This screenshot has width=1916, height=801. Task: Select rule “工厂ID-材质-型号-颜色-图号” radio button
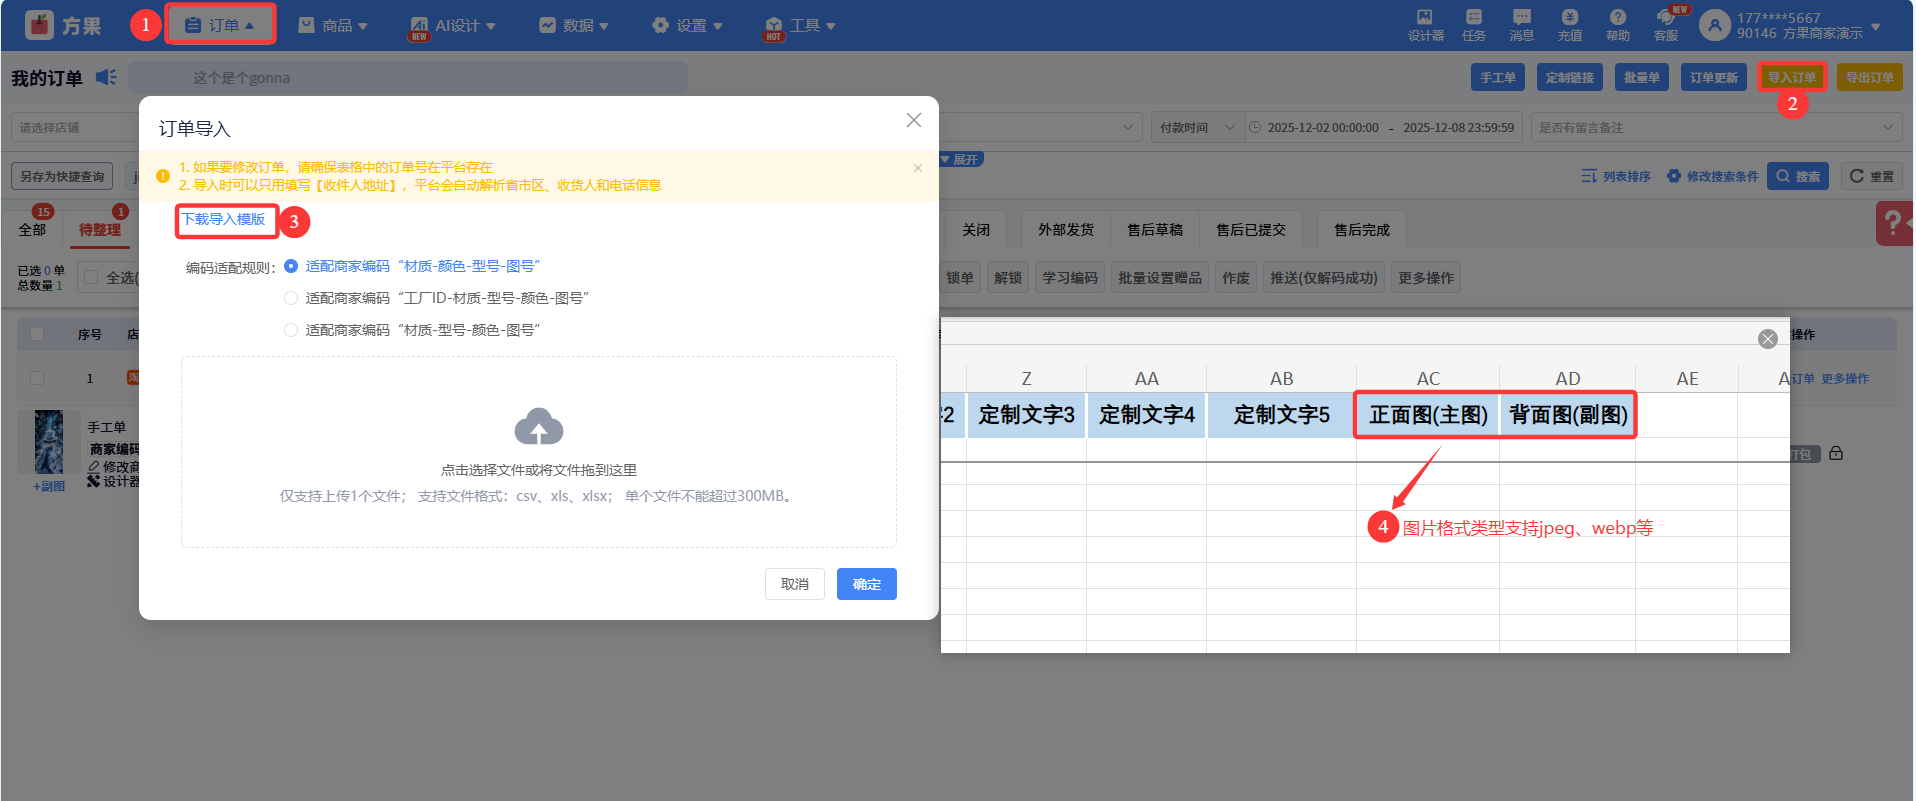(291, 298)
